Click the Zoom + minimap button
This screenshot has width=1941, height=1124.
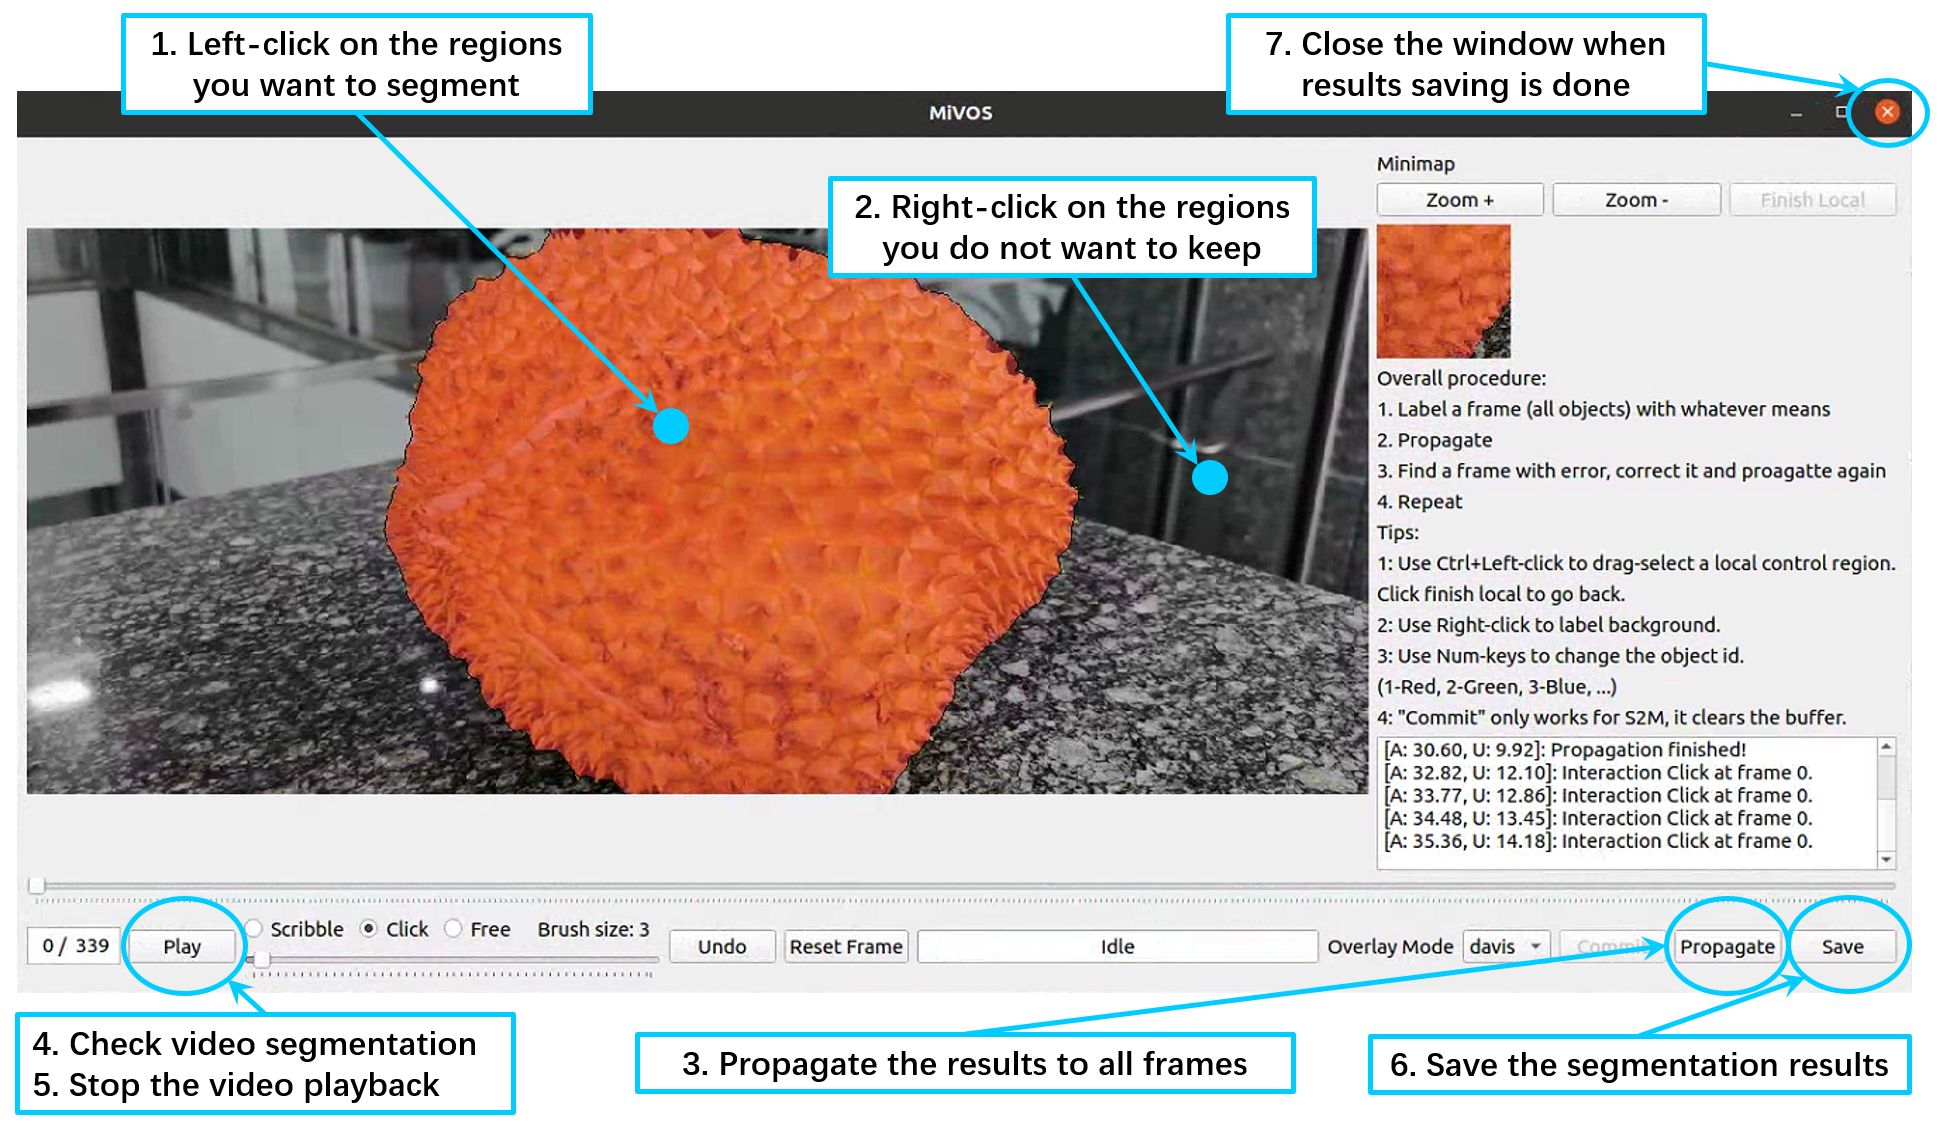click(1459, 200)
